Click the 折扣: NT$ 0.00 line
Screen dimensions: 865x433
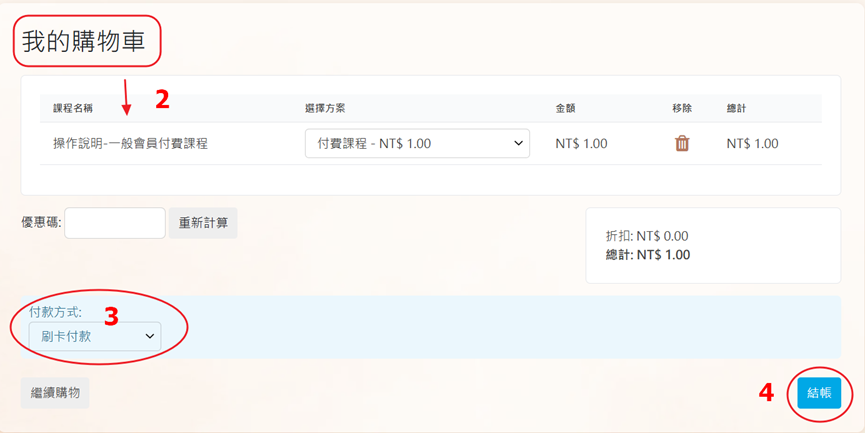coord(647,236)
